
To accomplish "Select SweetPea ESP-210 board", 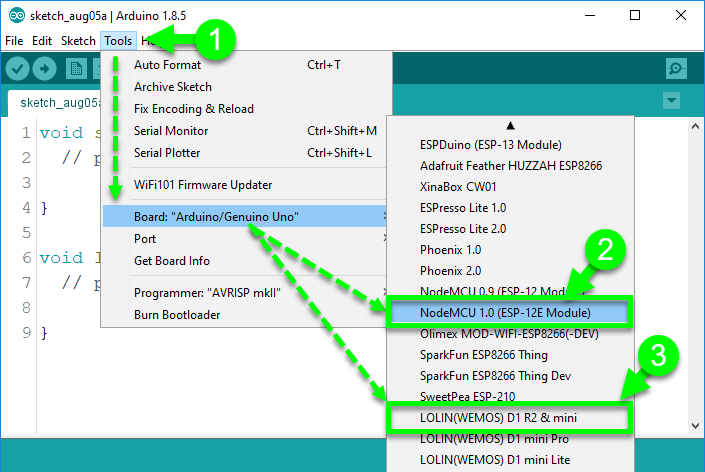I will click(510, 396).
